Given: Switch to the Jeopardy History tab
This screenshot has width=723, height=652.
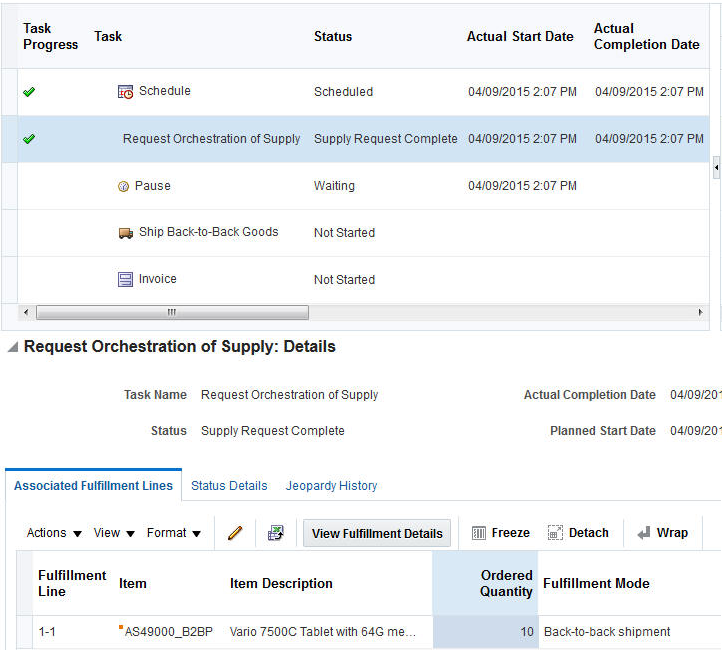Looking at the screenshot, I should (x=331, y=486).
